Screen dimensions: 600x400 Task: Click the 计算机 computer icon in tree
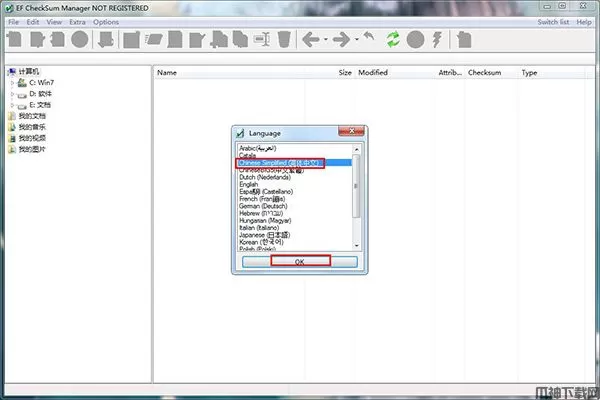click(11, 72)
